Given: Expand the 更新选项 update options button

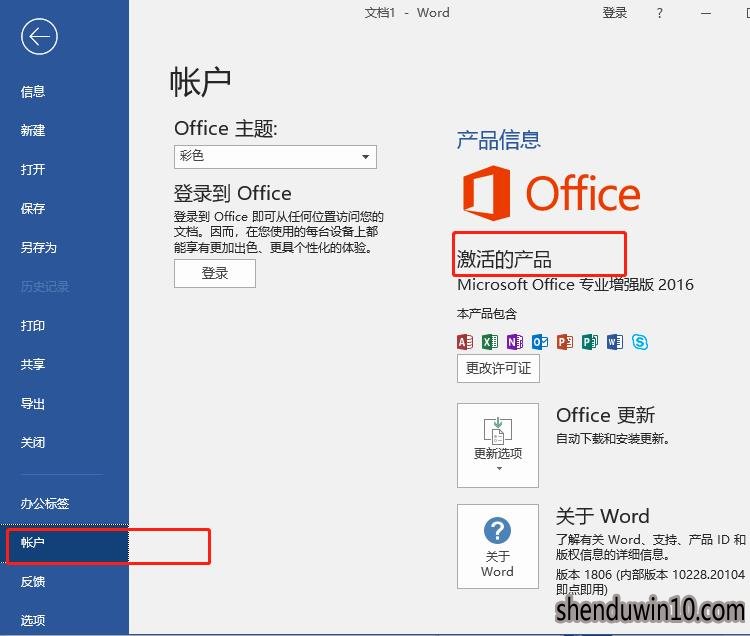Looking at the screenshot, I should tap(498, 445).
